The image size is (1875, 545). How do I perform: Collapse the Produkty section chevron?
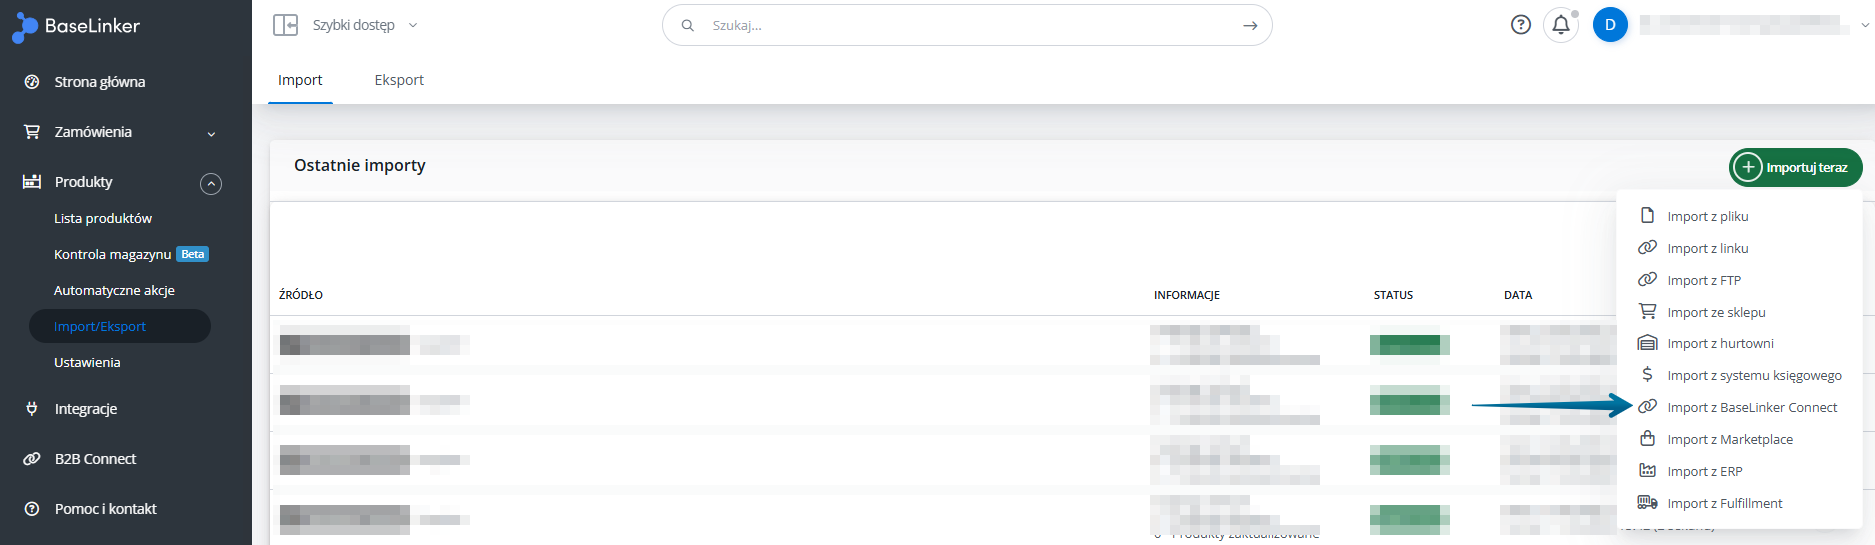tap(211, 184)
